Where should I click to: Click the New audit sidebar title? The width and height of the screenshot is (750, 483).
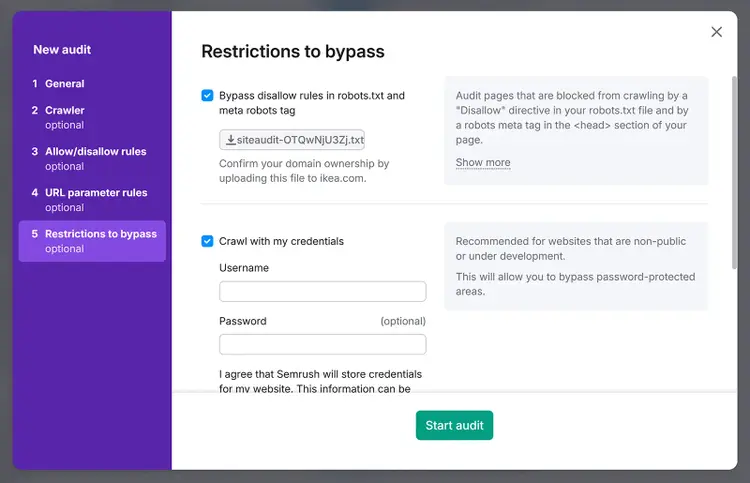click(x=62, y=50)
